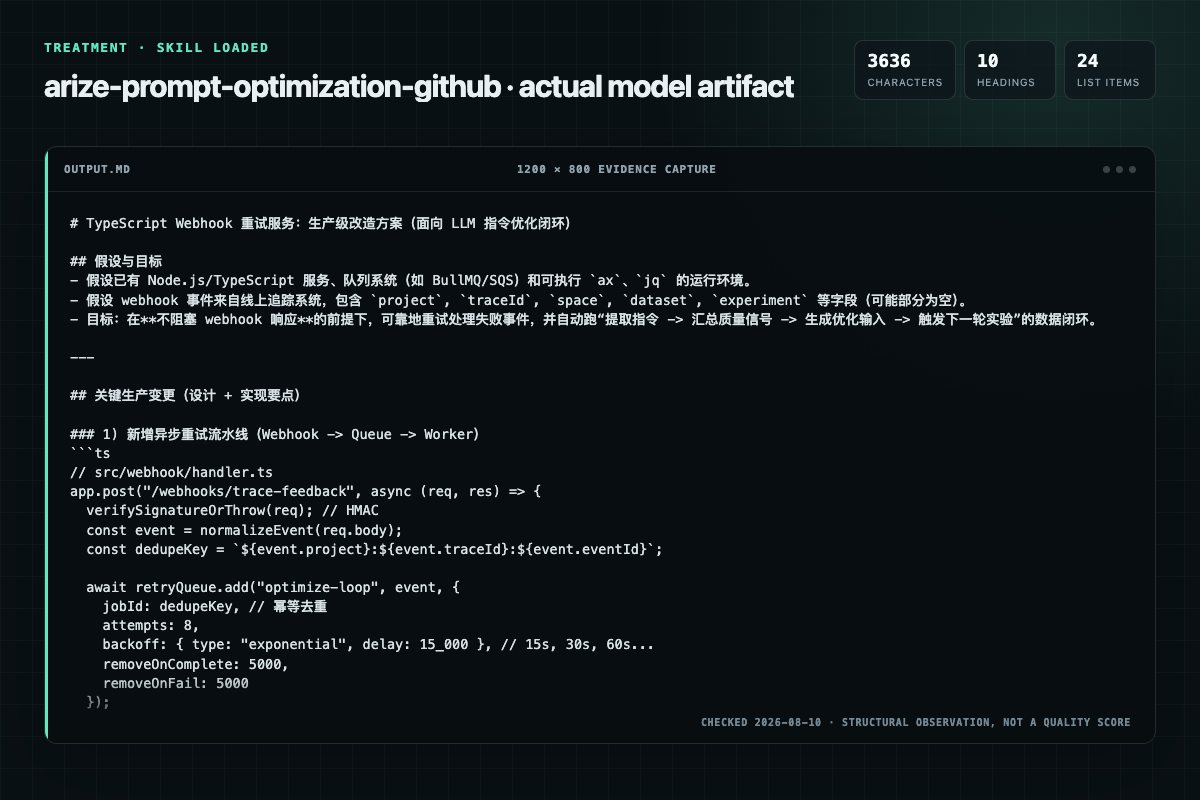The width and height of the screenshot is (1200, 800).
Task: Click the 24 List Items stat card
Action: [1109, 70]
